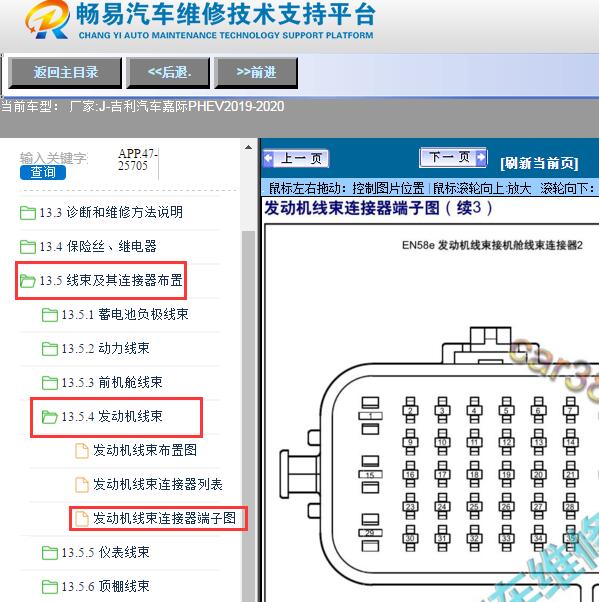
Task: Open folder icon of 13.4 保险丝、继电器
Action: pyautogui.click(x=28, y=246)
